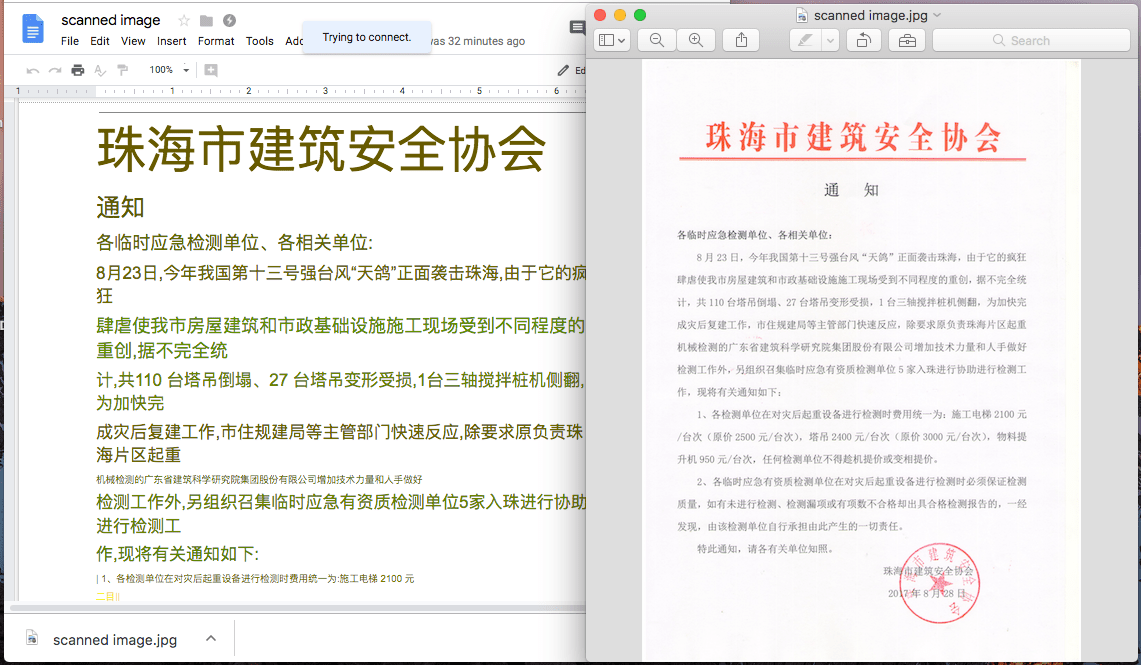Click the line 各临时应急检测单位、各相关单位:
1141x665 pixels.
234,242
